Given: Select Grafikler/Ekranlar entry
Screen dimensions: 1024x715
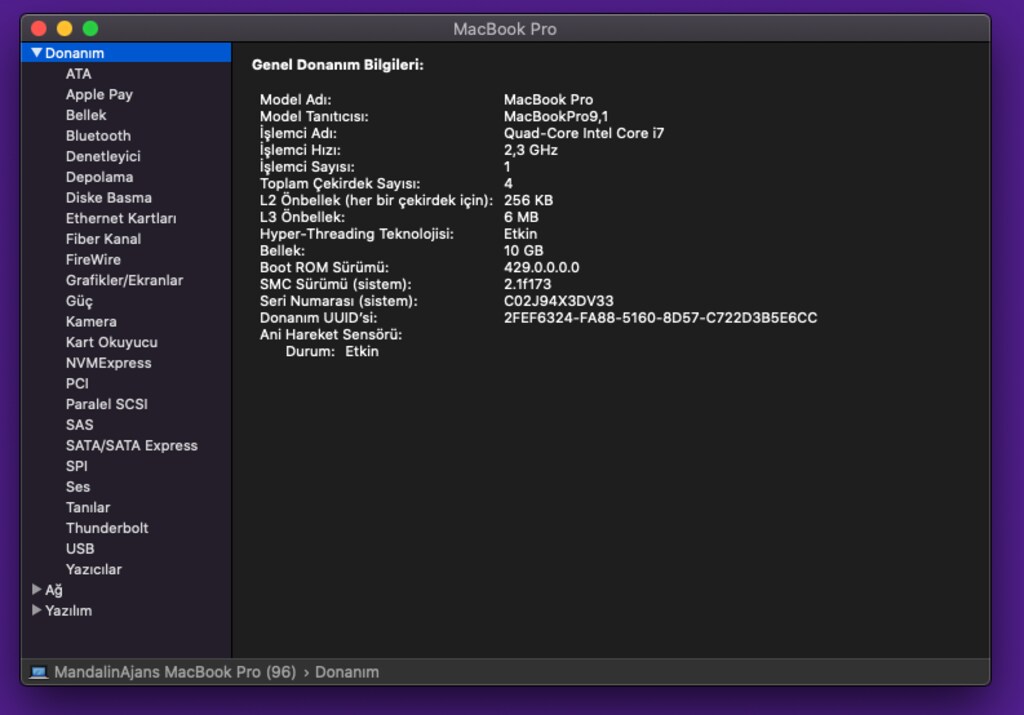Looking at the screenshot, I should 124,281.
